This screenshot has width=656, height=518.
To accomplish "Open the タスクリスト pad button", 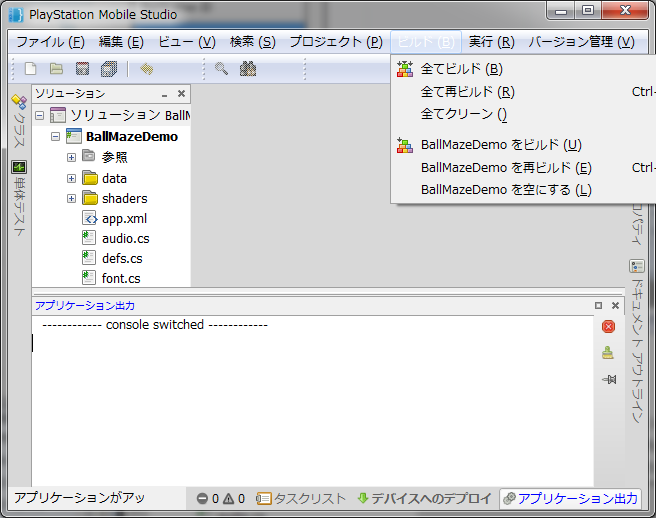I will [x=301, y=498].
